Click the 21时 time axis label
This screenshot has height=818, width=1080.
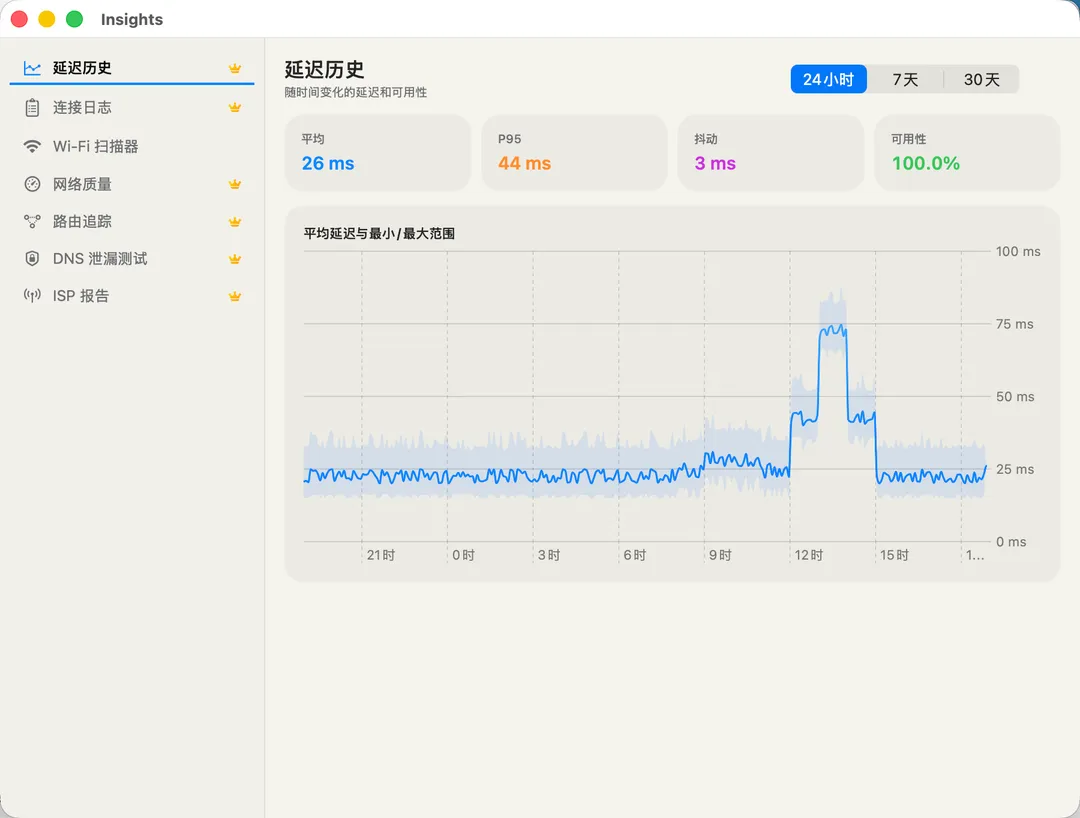tap(381, 555)
